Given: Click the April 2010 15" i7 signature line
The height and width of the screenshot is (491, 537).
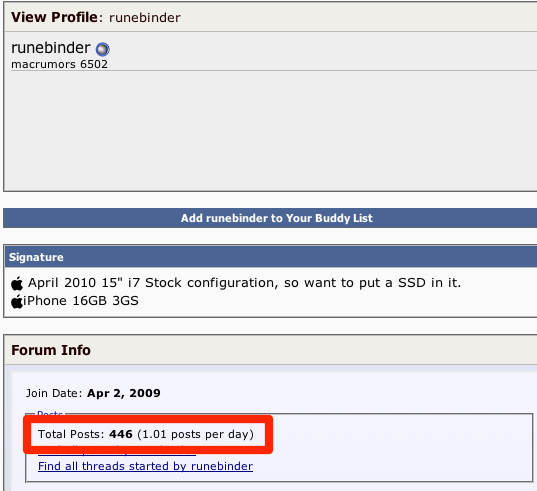Looking at the screenshot, I should [245, 283].
